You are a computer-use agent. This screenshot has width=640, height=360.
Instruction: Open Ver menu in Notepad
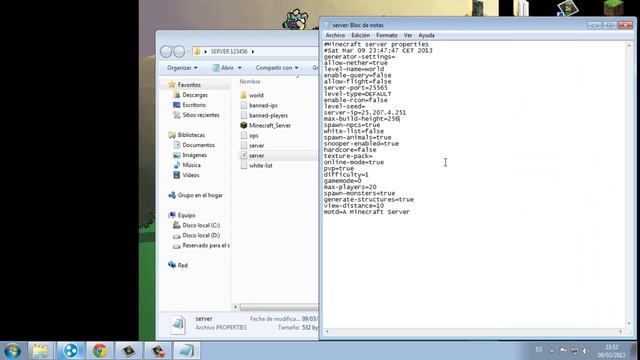point(408,36)
